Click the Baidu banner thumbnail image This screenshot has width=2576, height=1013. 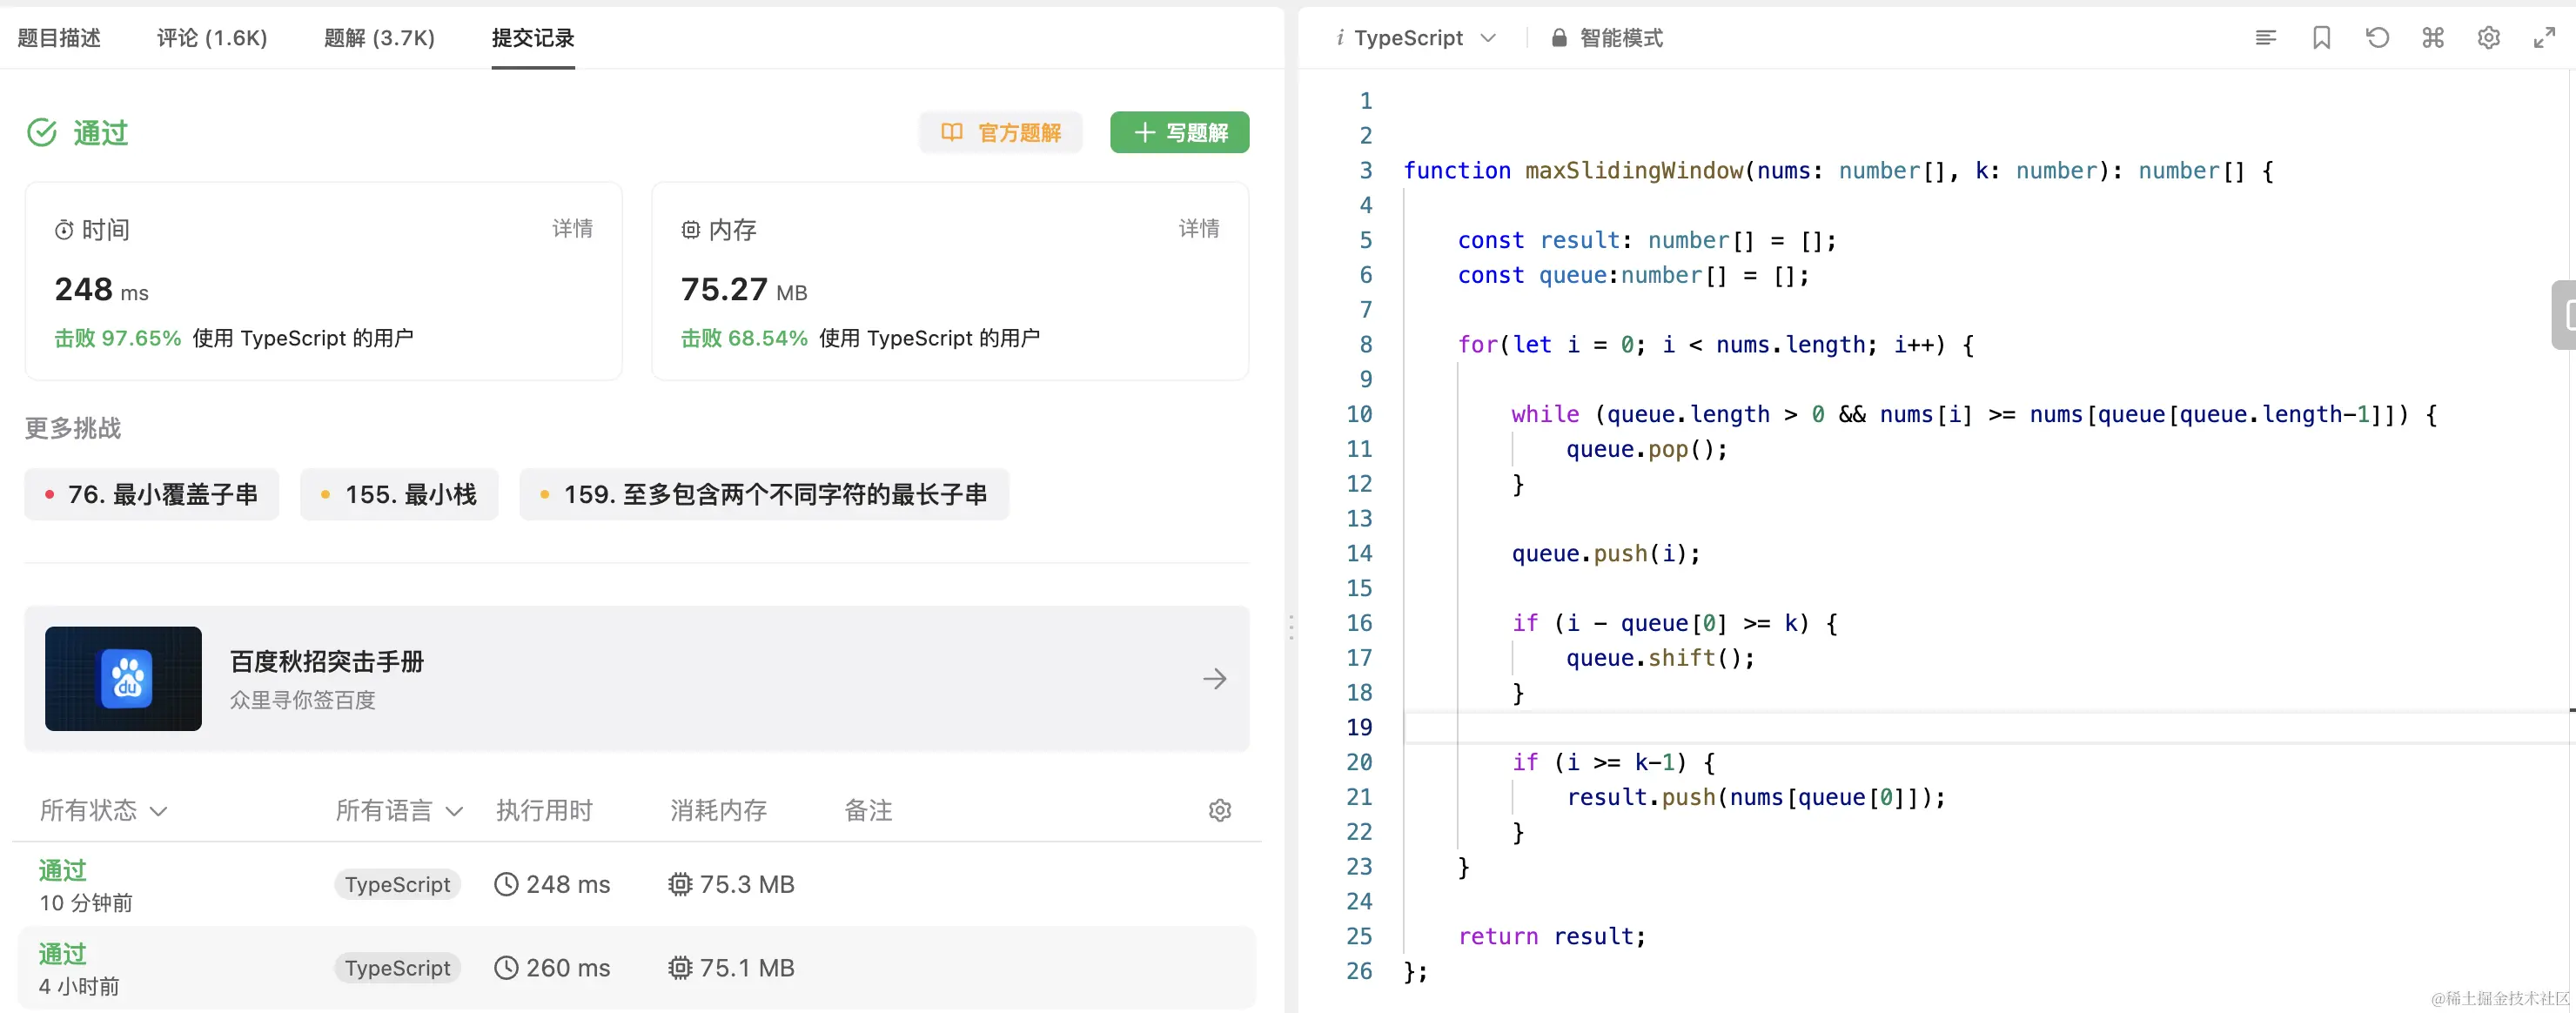click(x=123, y=678)
